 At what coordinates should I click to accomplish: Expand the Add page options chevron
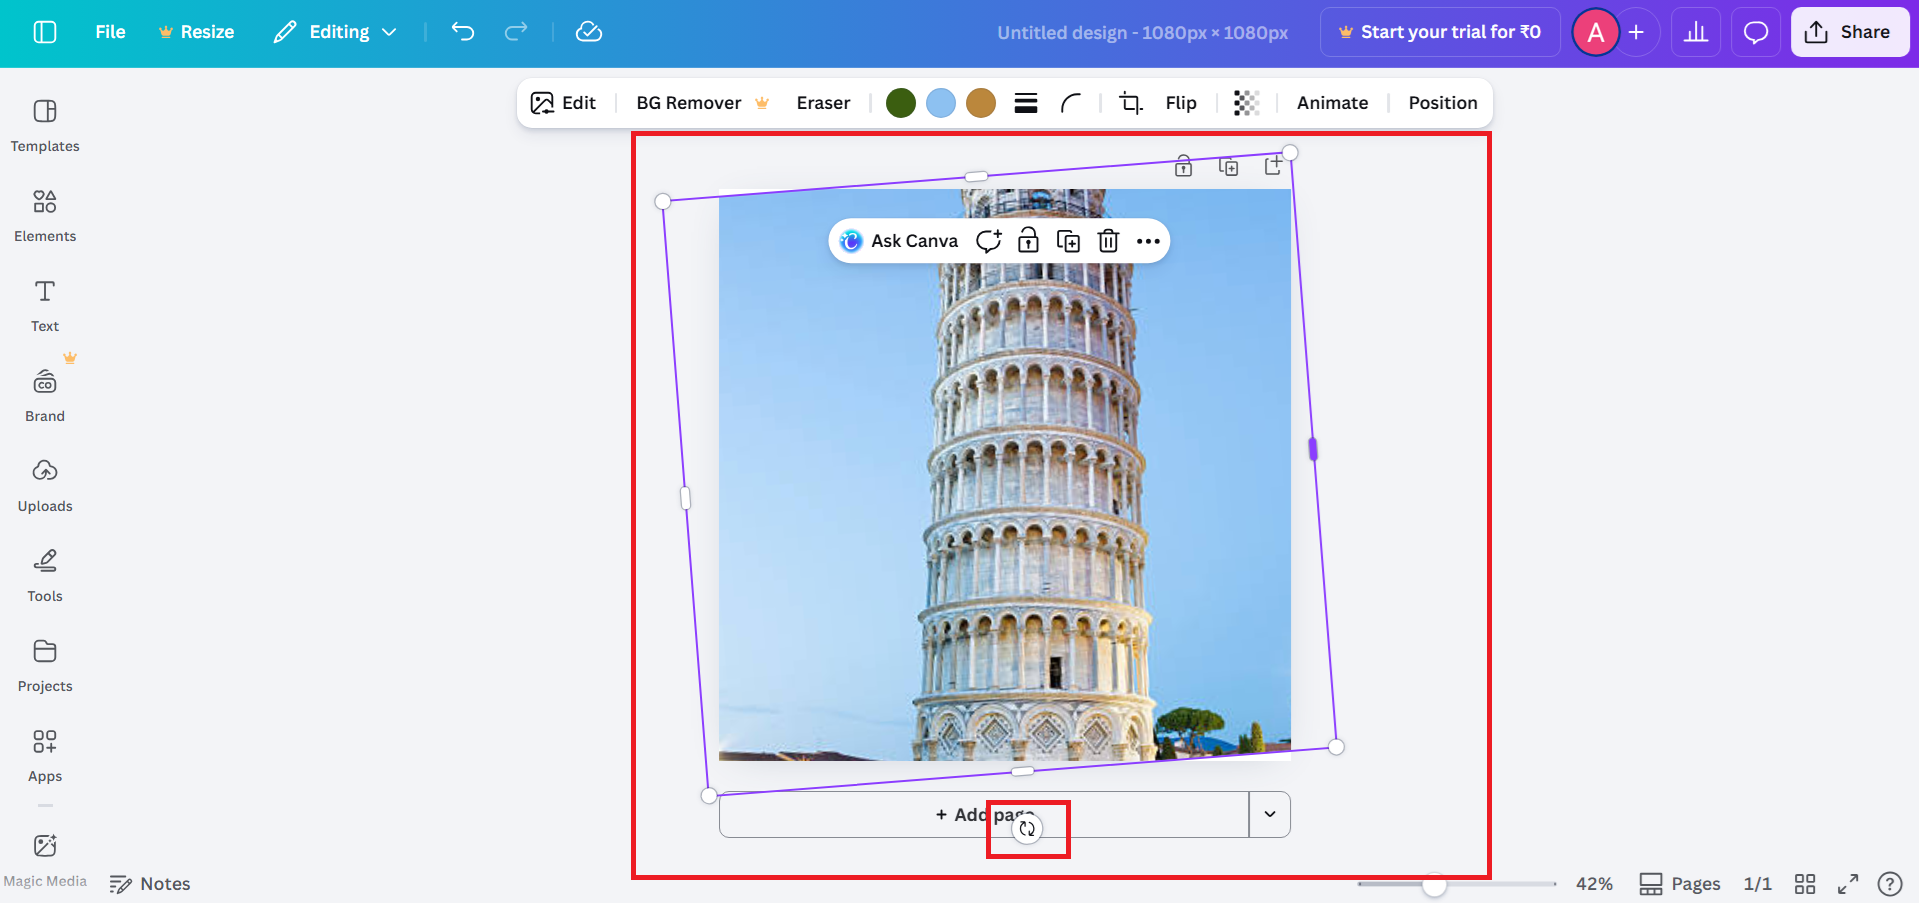pos(1269,814)
